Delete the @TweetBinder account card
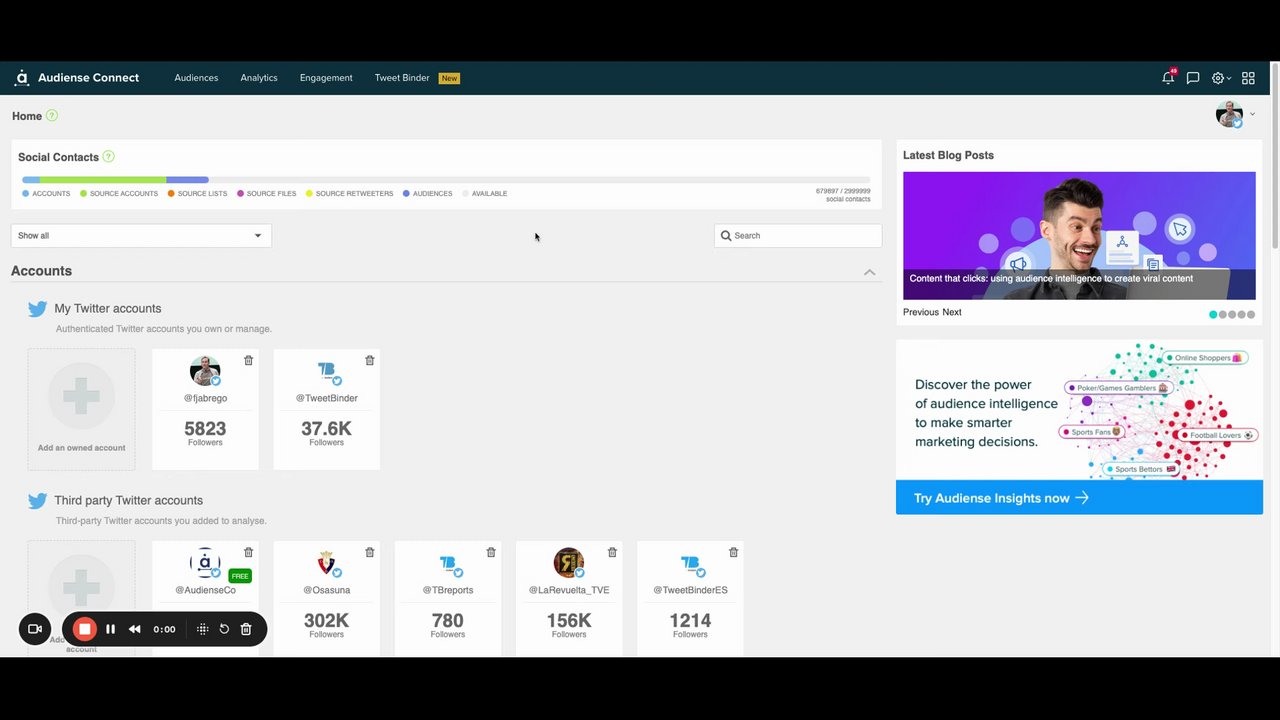Screen dimensions: 1280x720 369,360
